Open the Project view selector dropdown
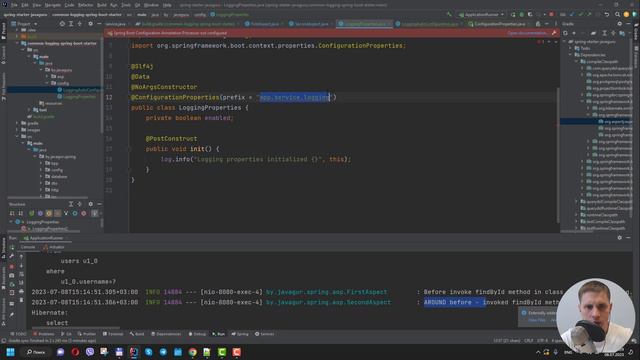 24,24
